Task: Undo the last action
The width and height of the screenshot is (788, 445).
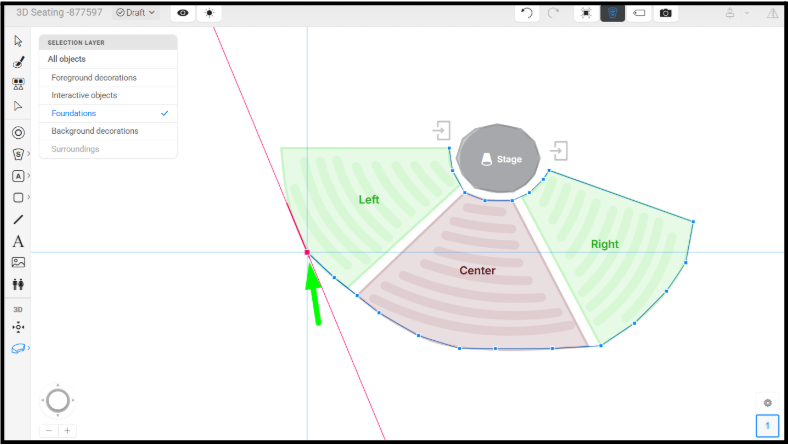Action: click(x=526, y=13)
